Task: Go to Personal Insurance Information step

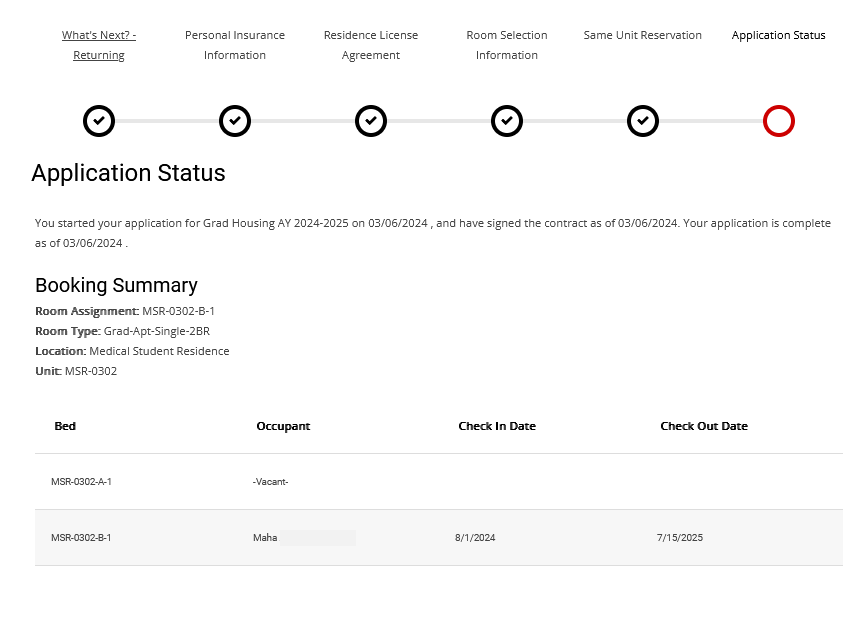Action: click(x=235, y=45)
